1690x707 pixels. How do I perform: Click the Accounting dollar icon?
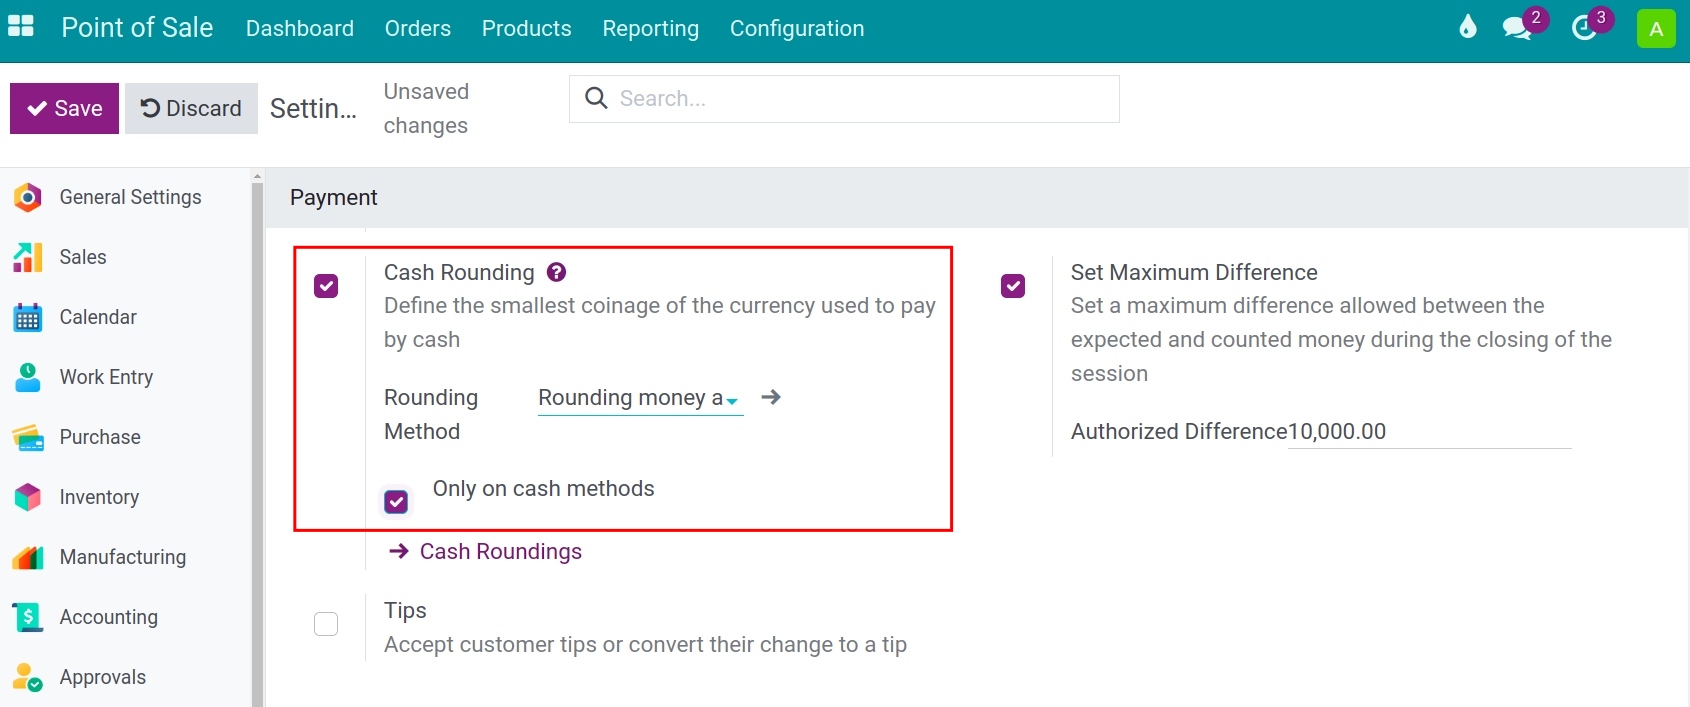click(28, 617)
